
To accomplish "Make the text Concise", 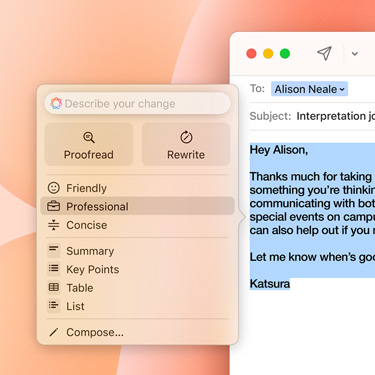I will click(137, 225).
